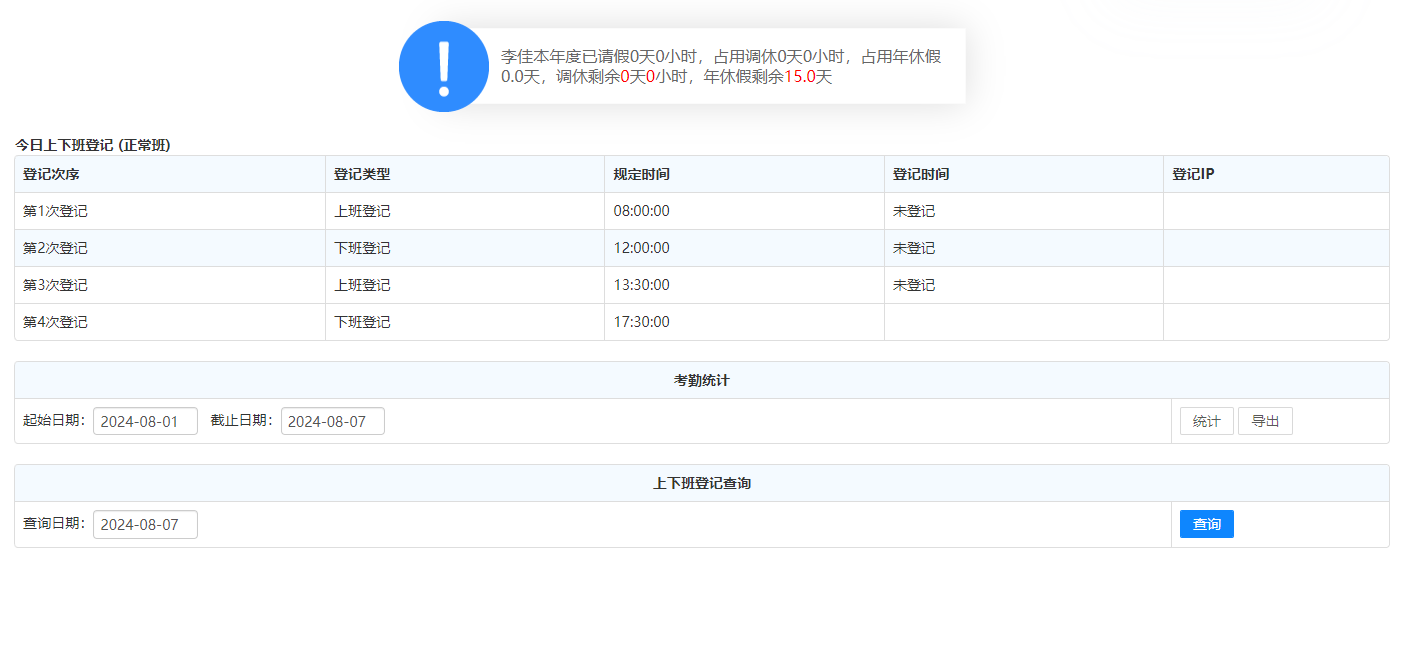Click the 统计 button

1206,421
